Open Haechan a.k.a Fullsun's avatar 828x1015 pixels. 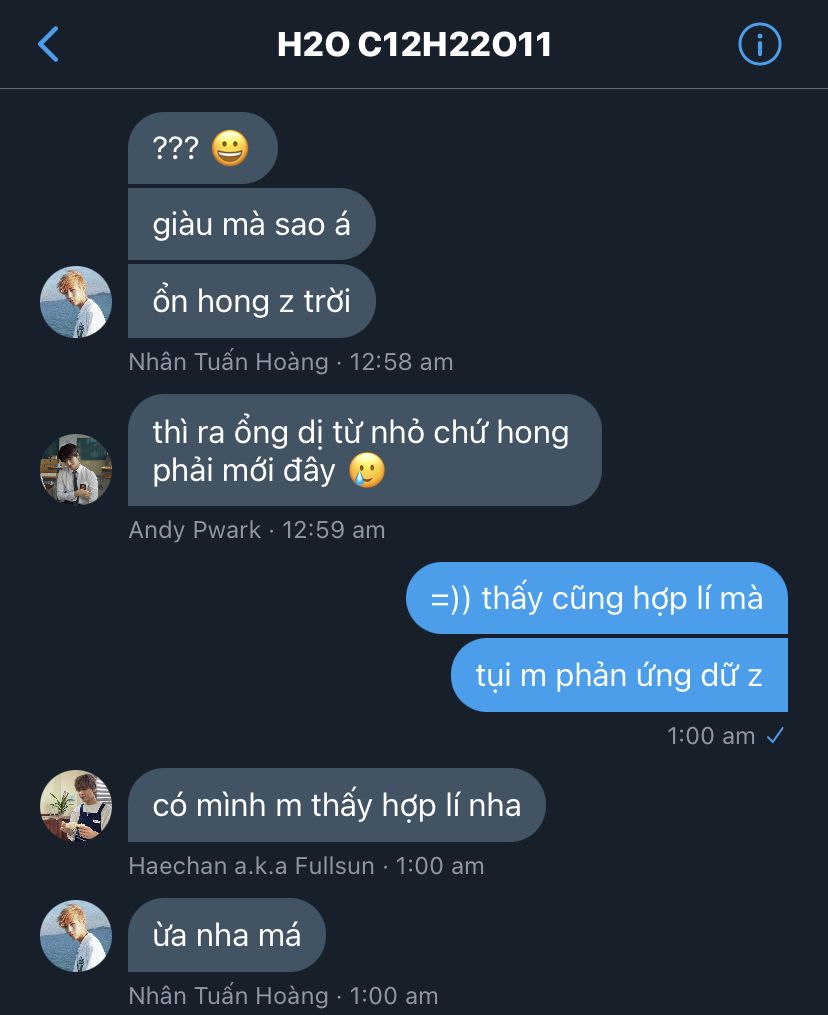click(76, 805)
